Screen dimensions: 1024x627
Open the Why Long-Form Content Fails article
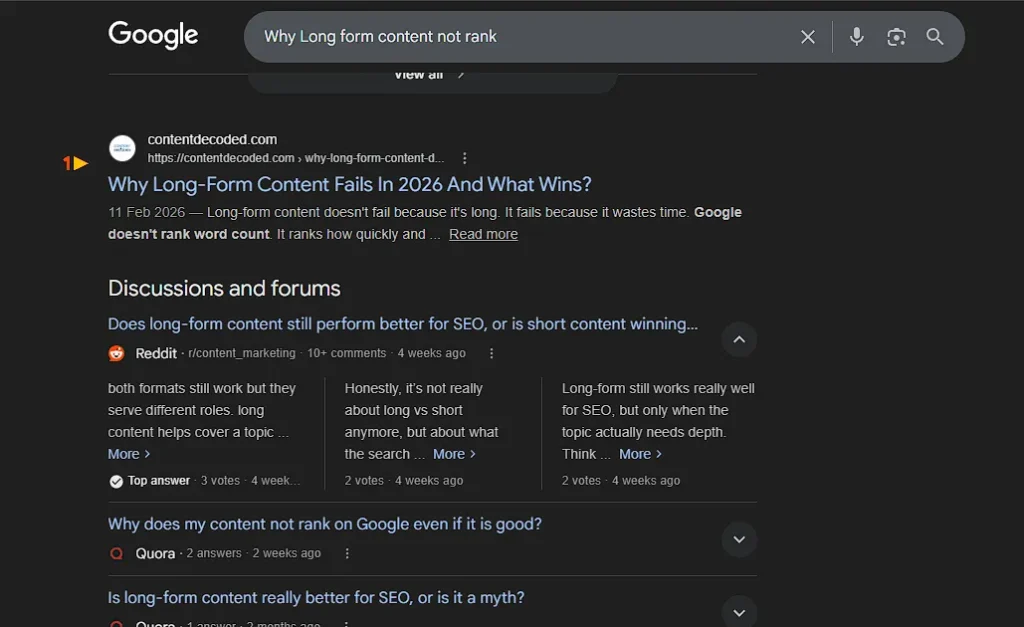[x=349, y=184]
